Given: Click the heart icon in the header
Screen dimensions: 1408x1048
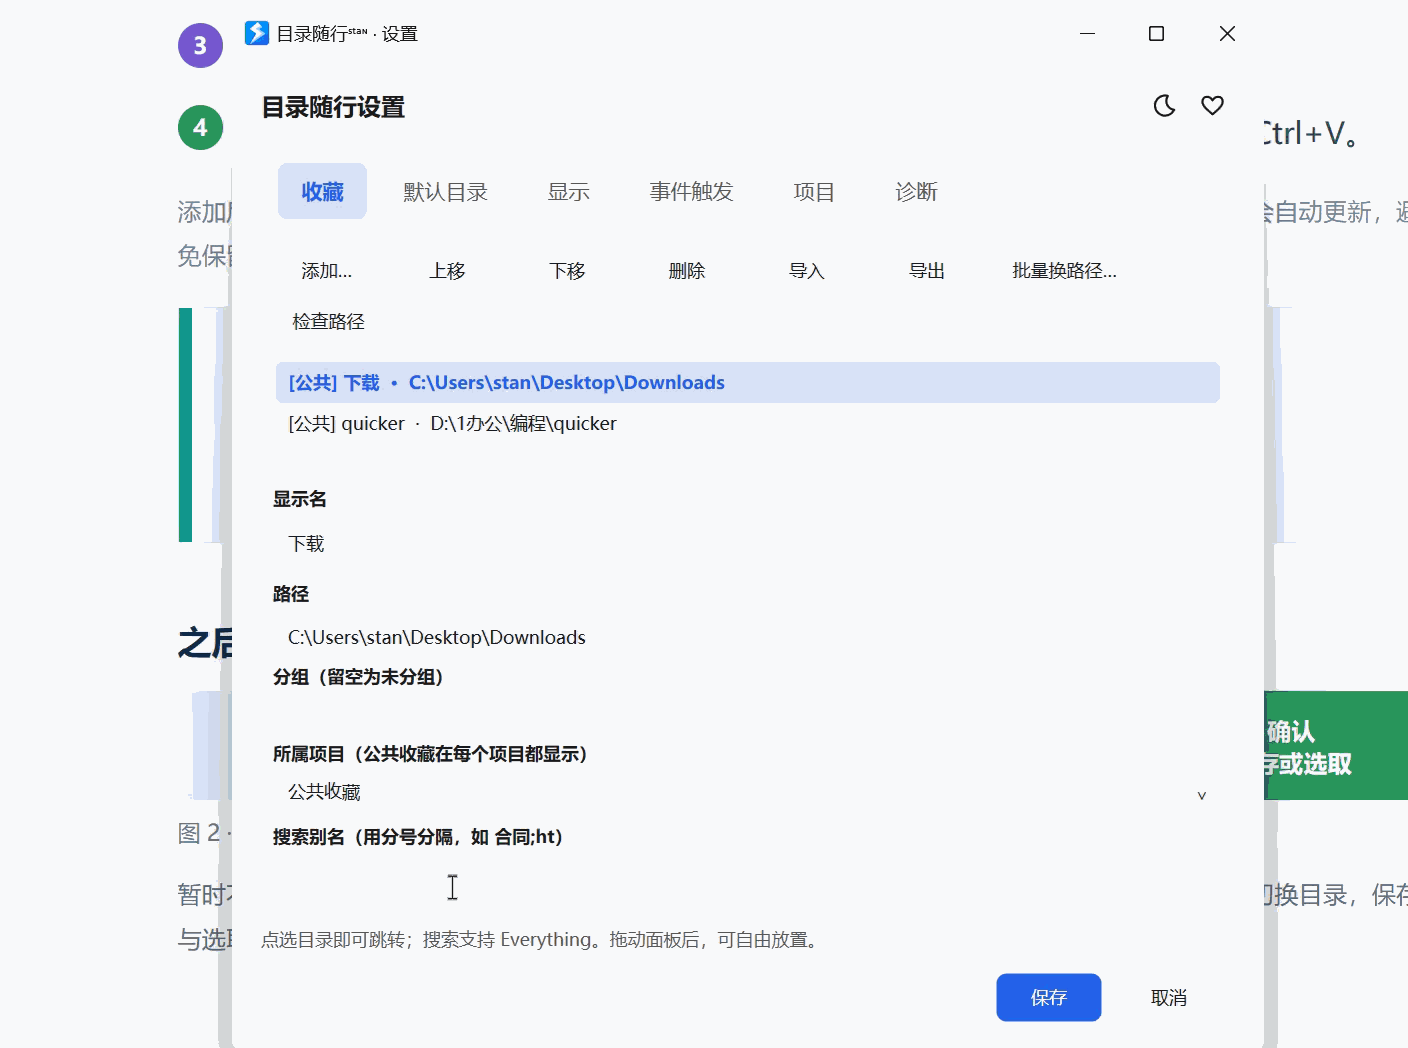Looking at the screenshot, I should [x=1212, y=106].
